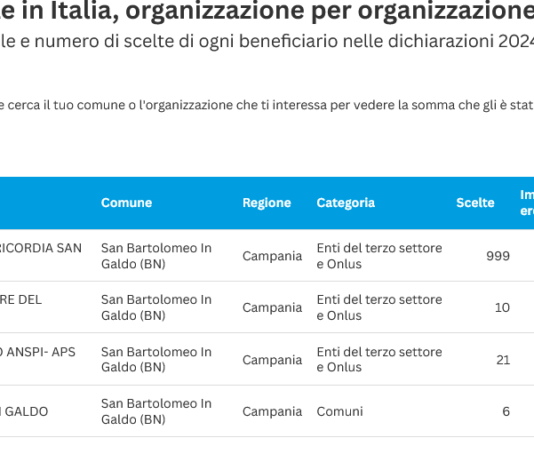Click Enti del terzo settore in row 10
Image resolution: width=534 pixels, height=462 pixels.
point(379,308)
